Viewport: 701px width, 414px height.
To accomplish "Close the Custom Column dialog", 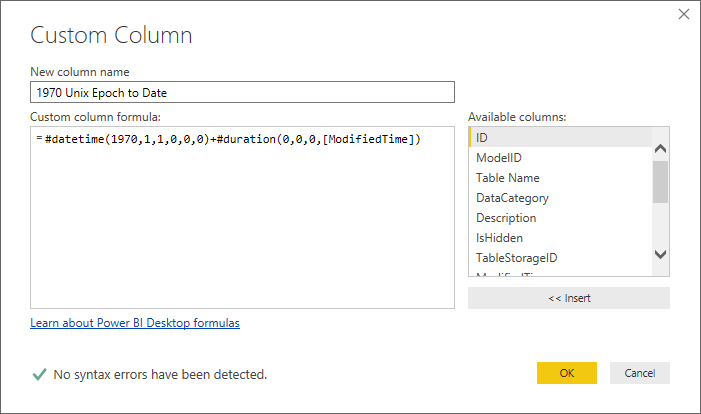I will 684,14.
